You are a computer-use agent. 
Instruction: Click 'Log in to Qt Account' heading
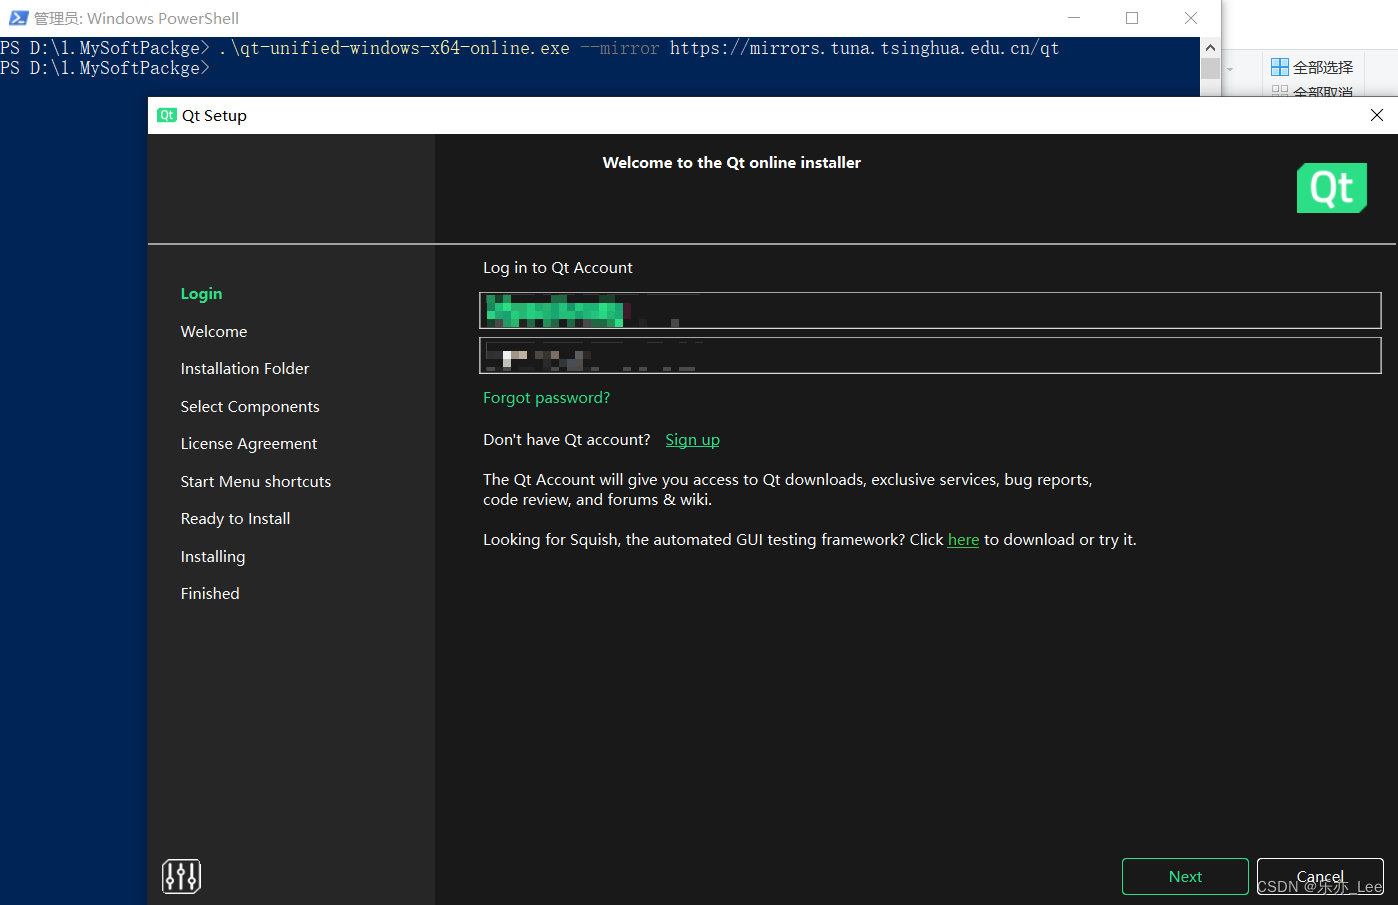coord(558,268)
